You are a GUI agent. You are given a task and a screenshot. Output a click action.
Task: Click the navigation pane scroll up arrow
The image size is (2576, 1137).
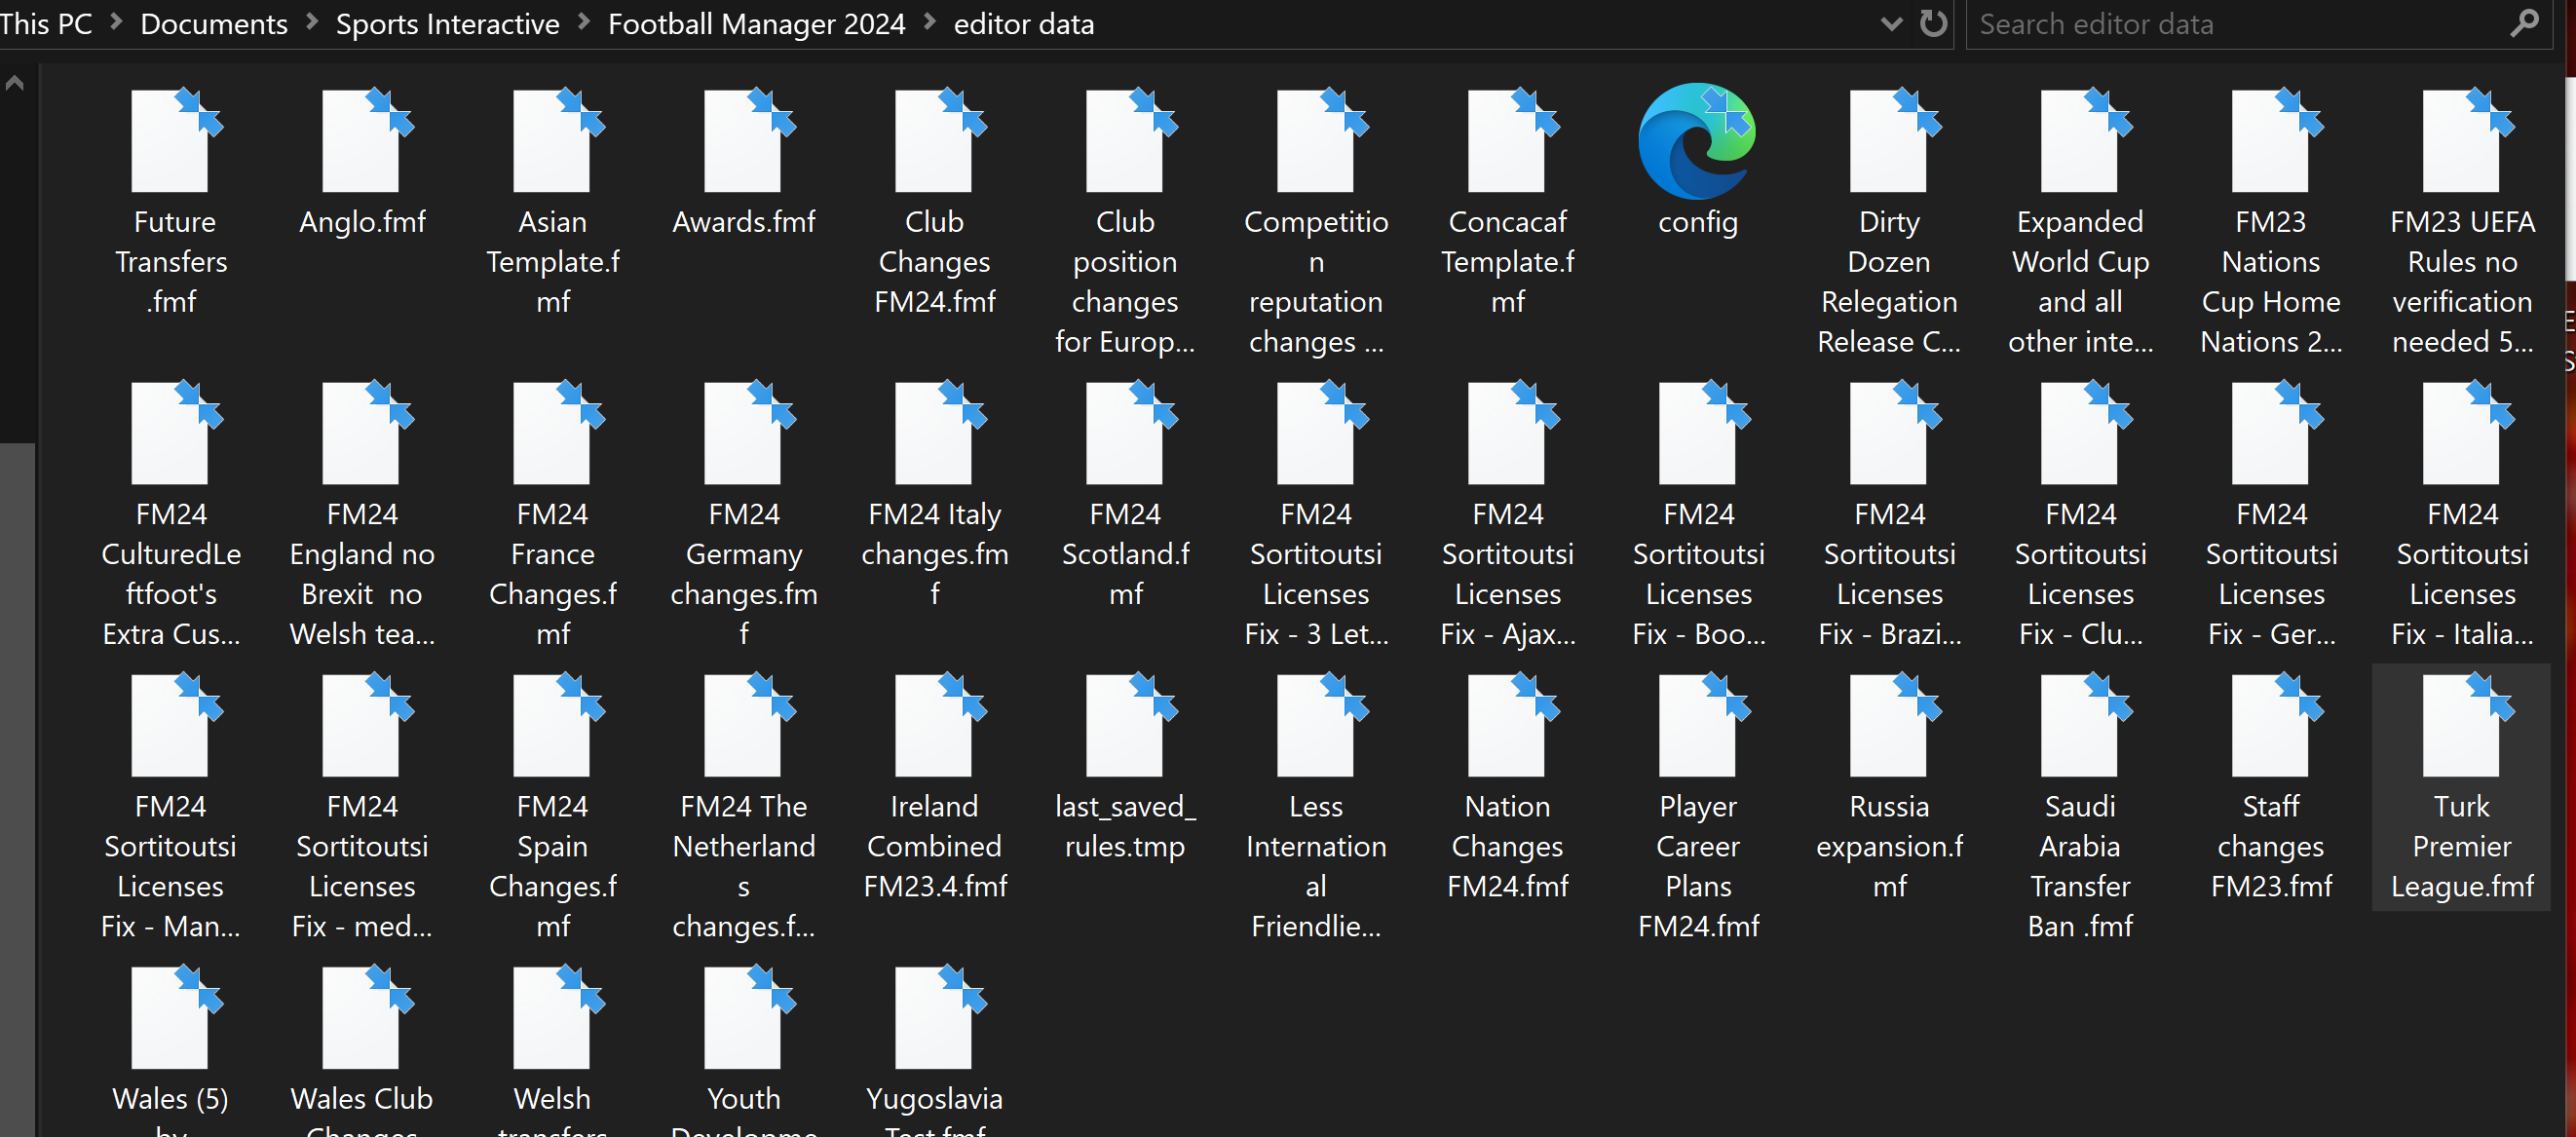tap(15, 83)
